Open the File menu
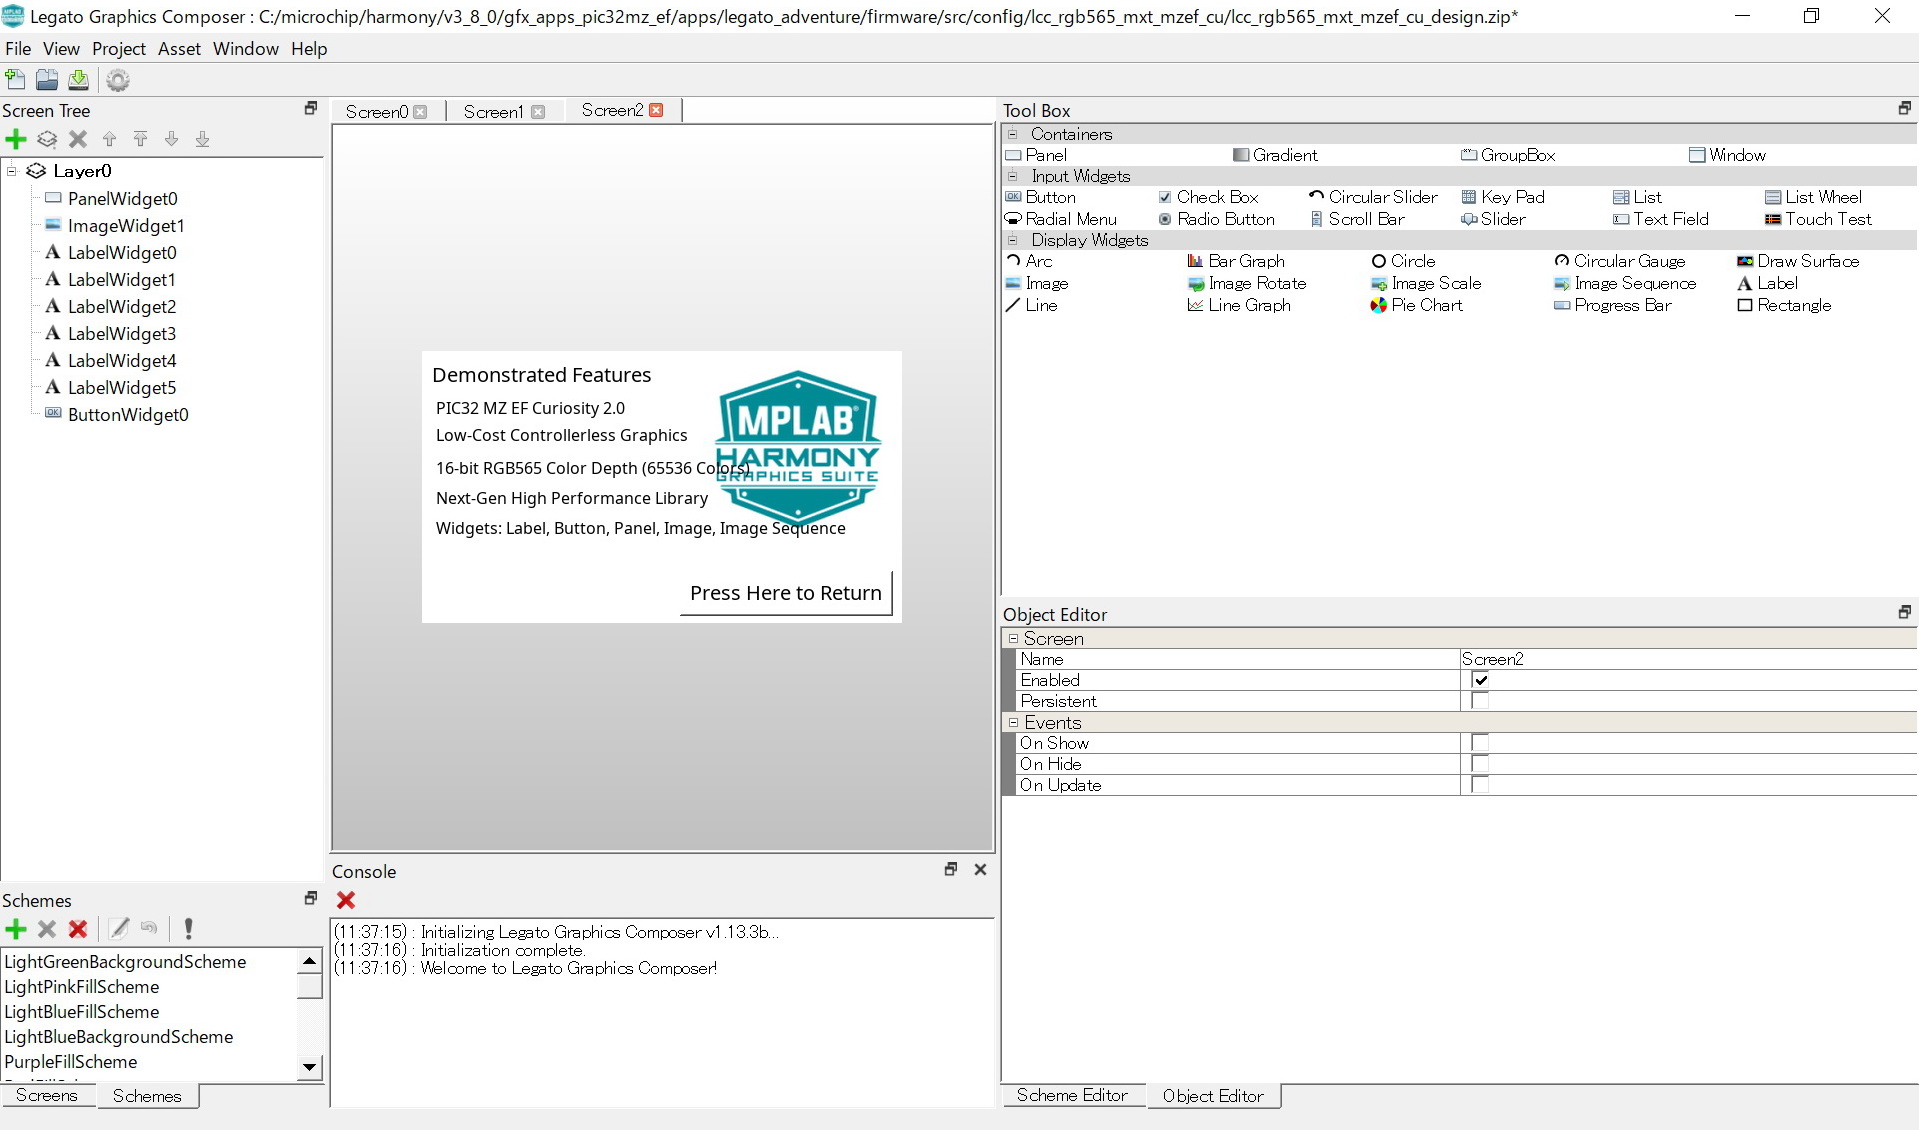The height and width of the screenshot is (1130, 1919). pos(18,49)
